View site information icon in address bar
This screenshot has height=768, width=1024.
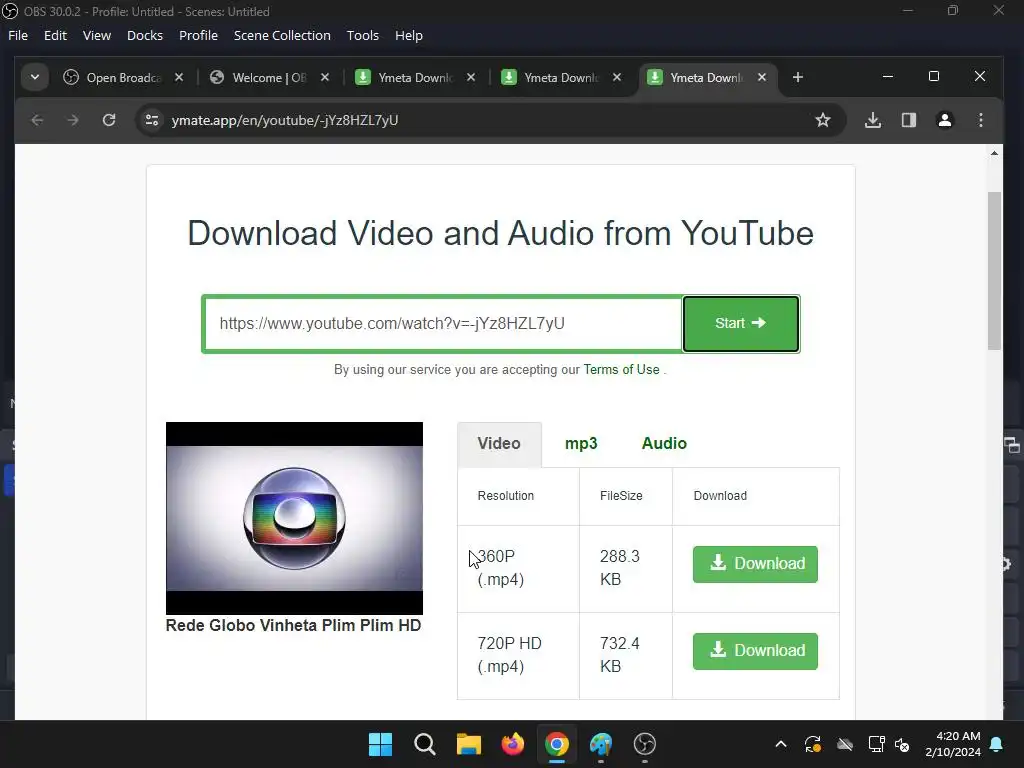(152, 120)
